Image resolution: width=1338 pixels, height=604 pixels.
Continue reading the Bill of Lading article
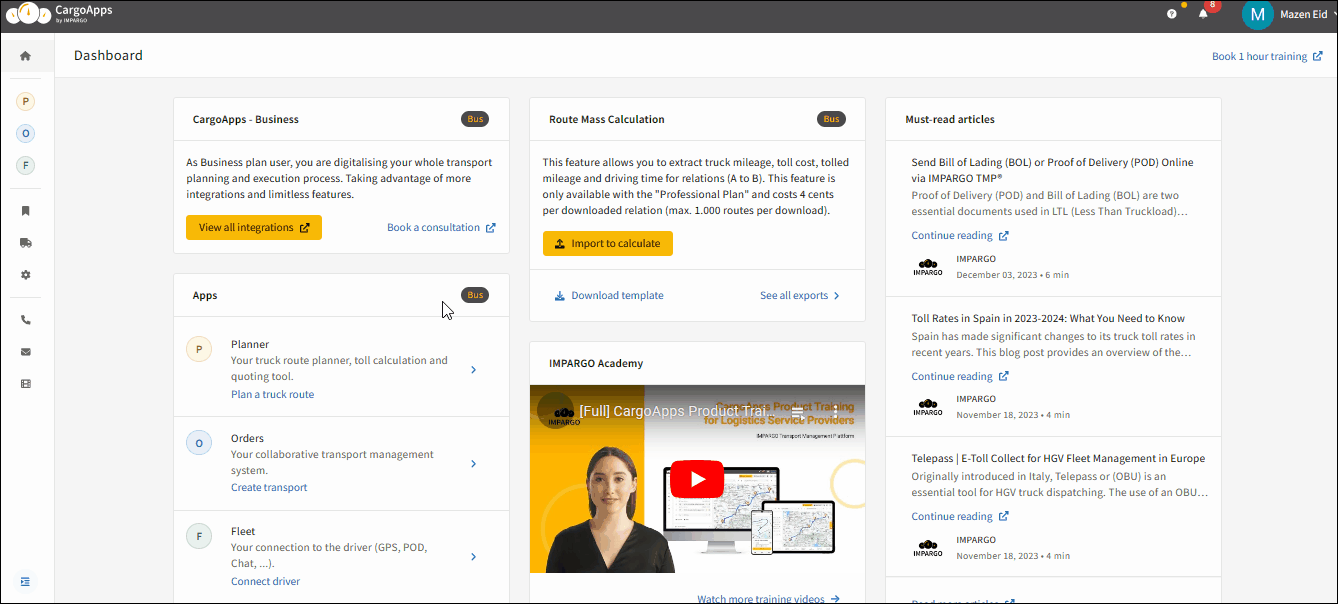click(960, 236)
